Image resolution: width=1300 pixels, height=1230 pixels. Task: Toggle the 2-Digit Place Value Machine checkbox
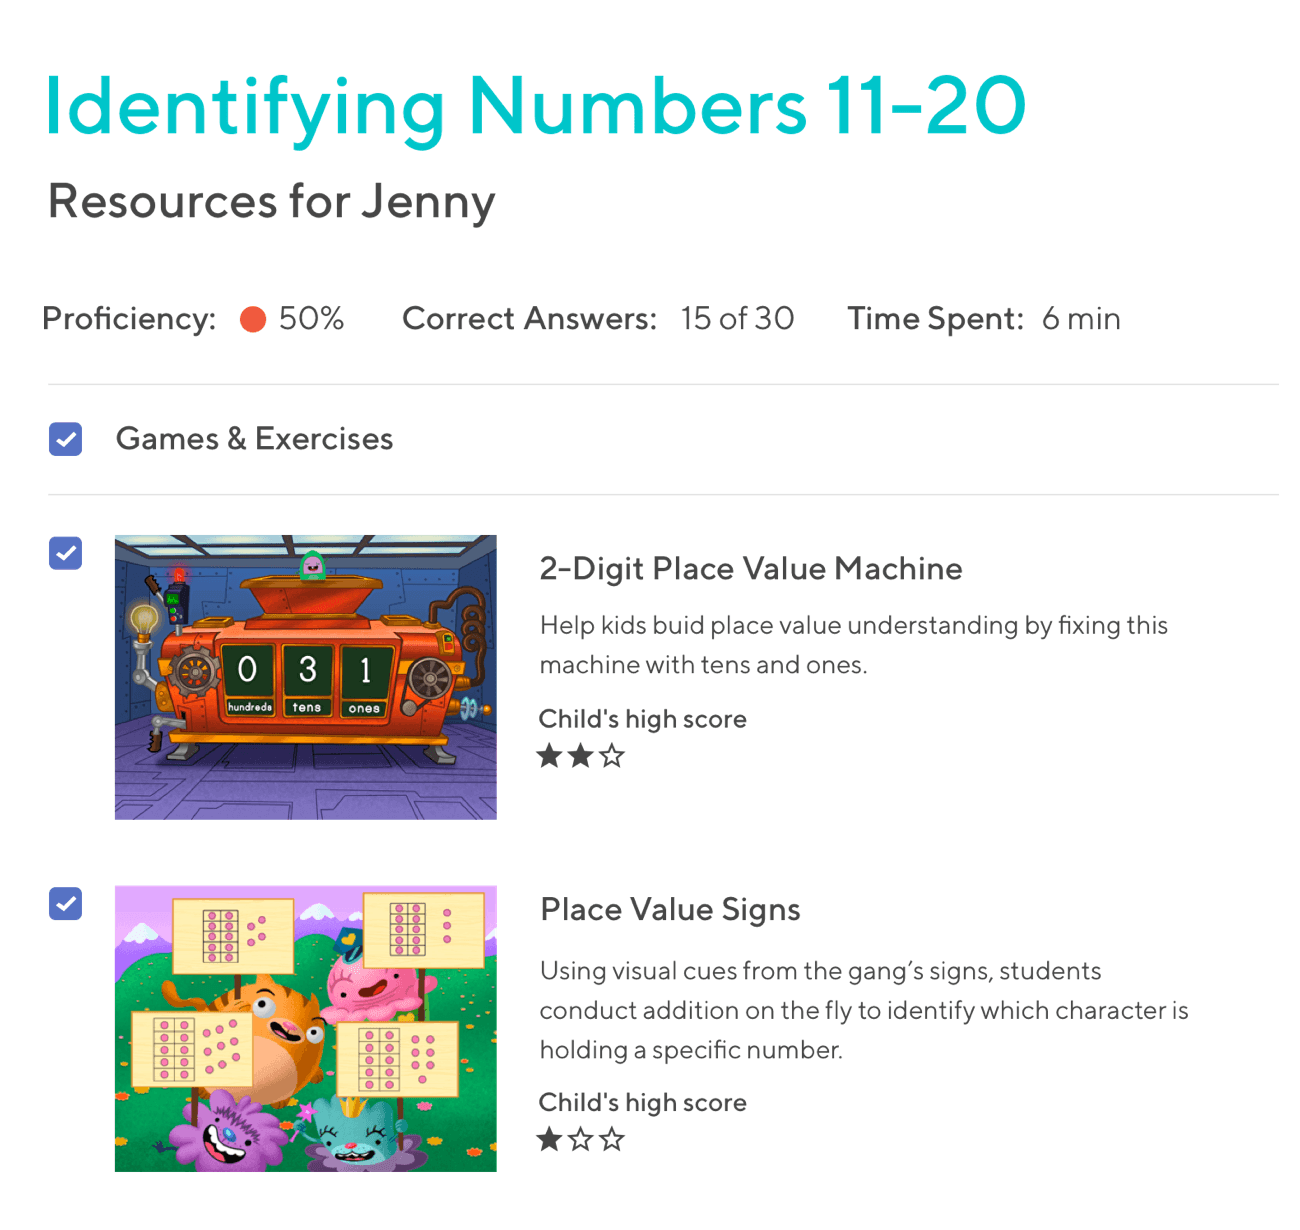(x=66, y=553)
